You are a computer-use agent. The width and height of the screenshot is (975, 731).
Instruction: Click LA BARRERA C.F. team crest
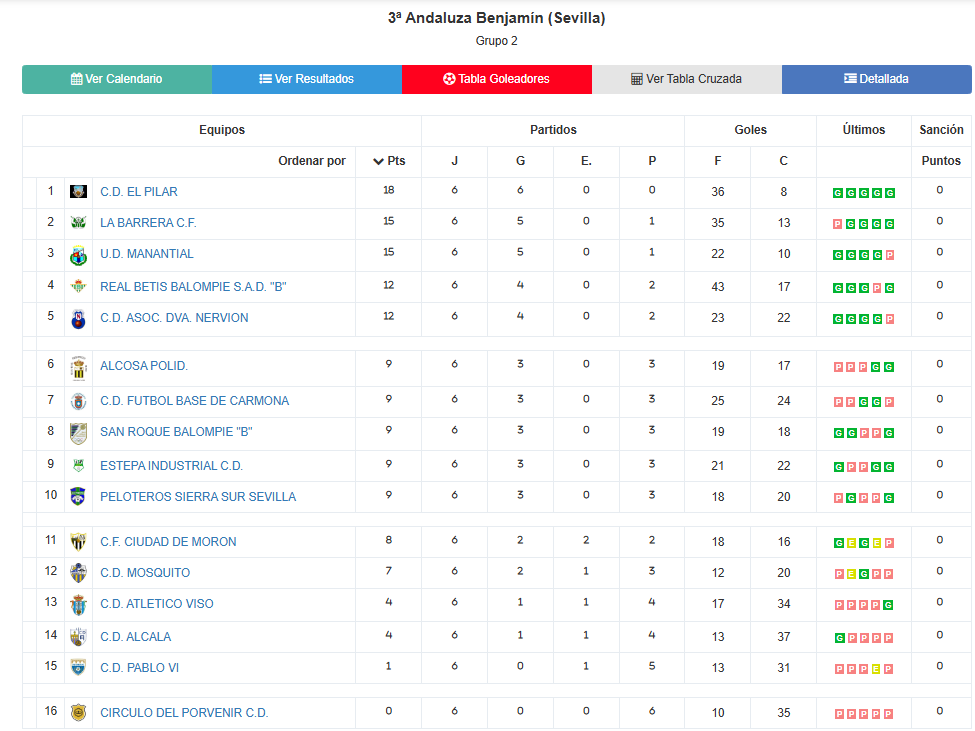click(78, 223)
